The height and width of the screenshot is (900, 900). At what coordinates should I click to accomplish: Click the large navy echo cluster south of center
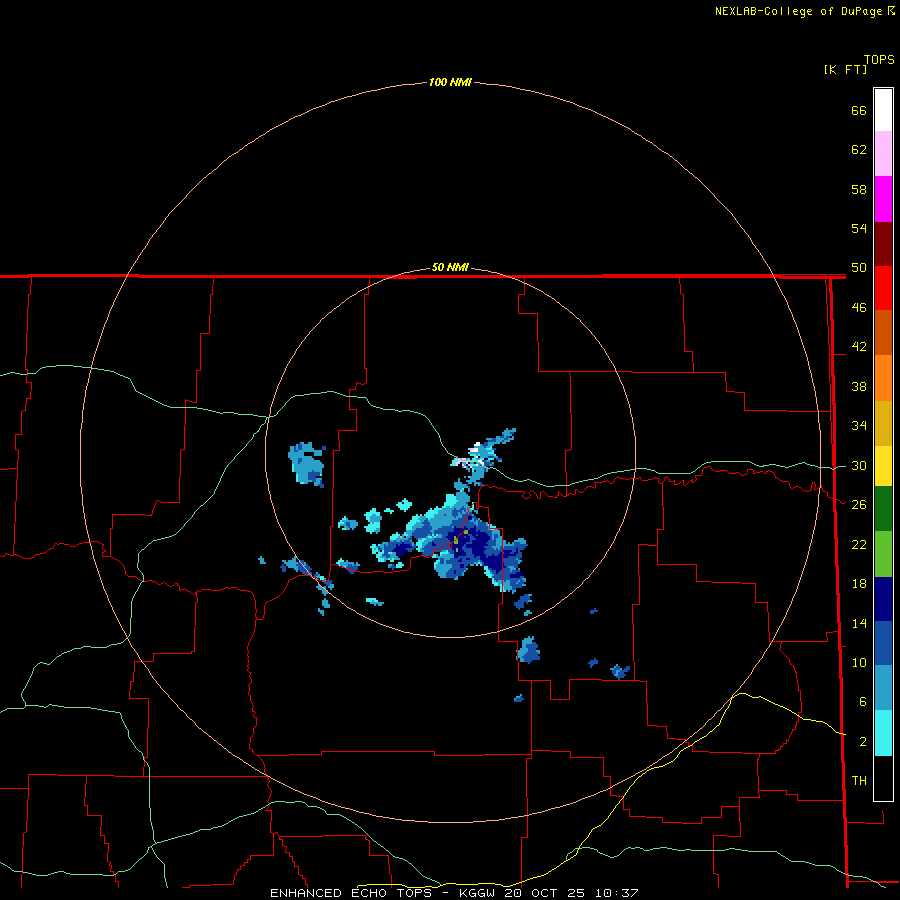482,548
